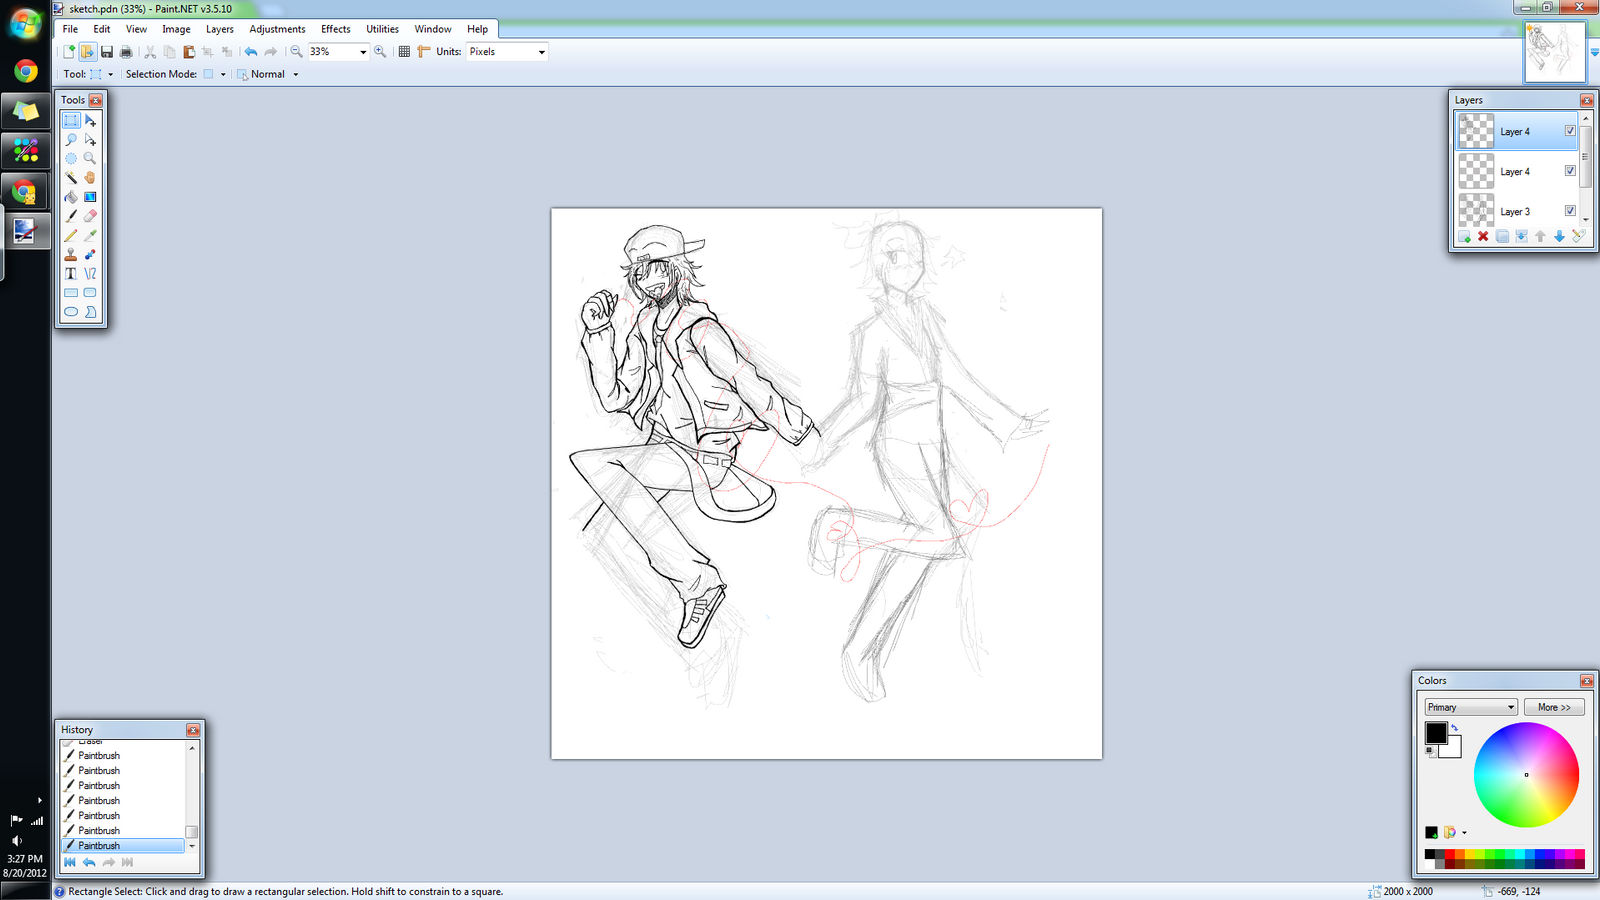Rewind History to the first step
1600x900 pixels.
[x=70, y=862]
